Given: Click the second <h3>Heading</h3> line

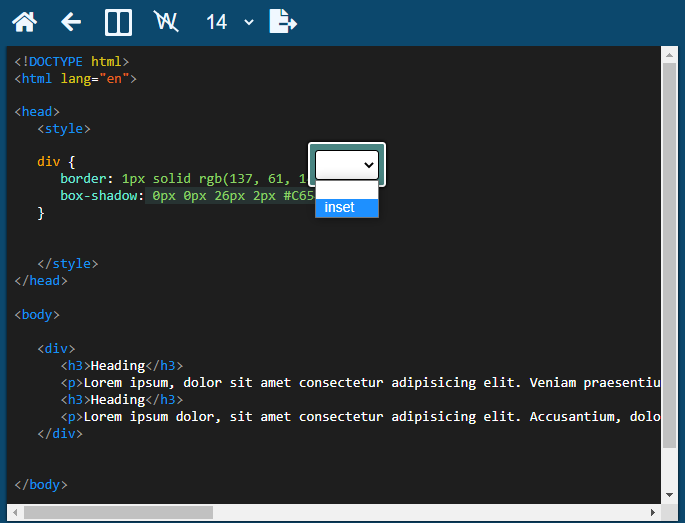Looking at the screenshot, I should pos(122,400).
